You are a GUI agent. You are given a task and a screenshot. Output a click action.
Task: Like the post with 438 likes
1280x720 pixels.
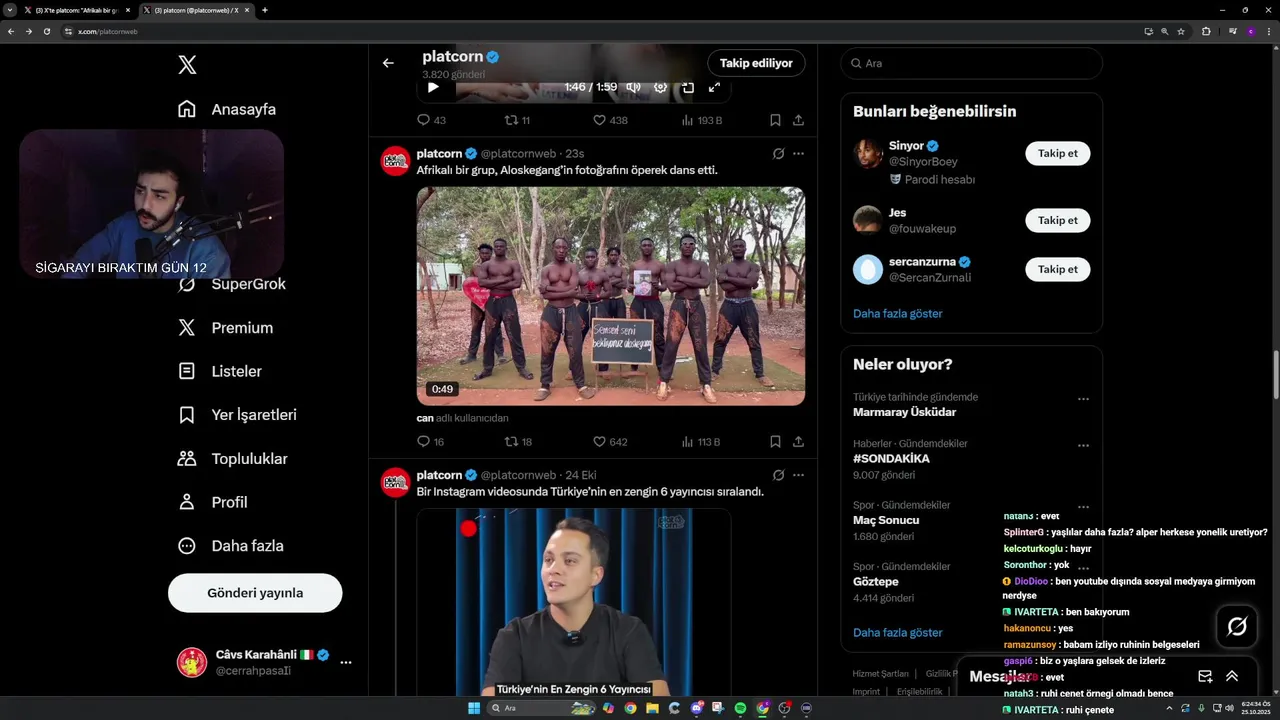[610, 120]
